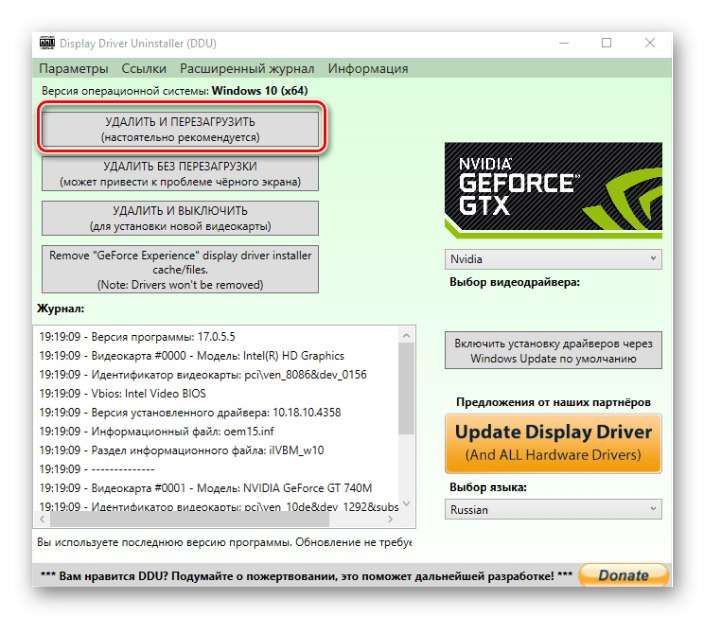Click the update status message text
This screenshot has height=619, width=705.
coord(224,542)
